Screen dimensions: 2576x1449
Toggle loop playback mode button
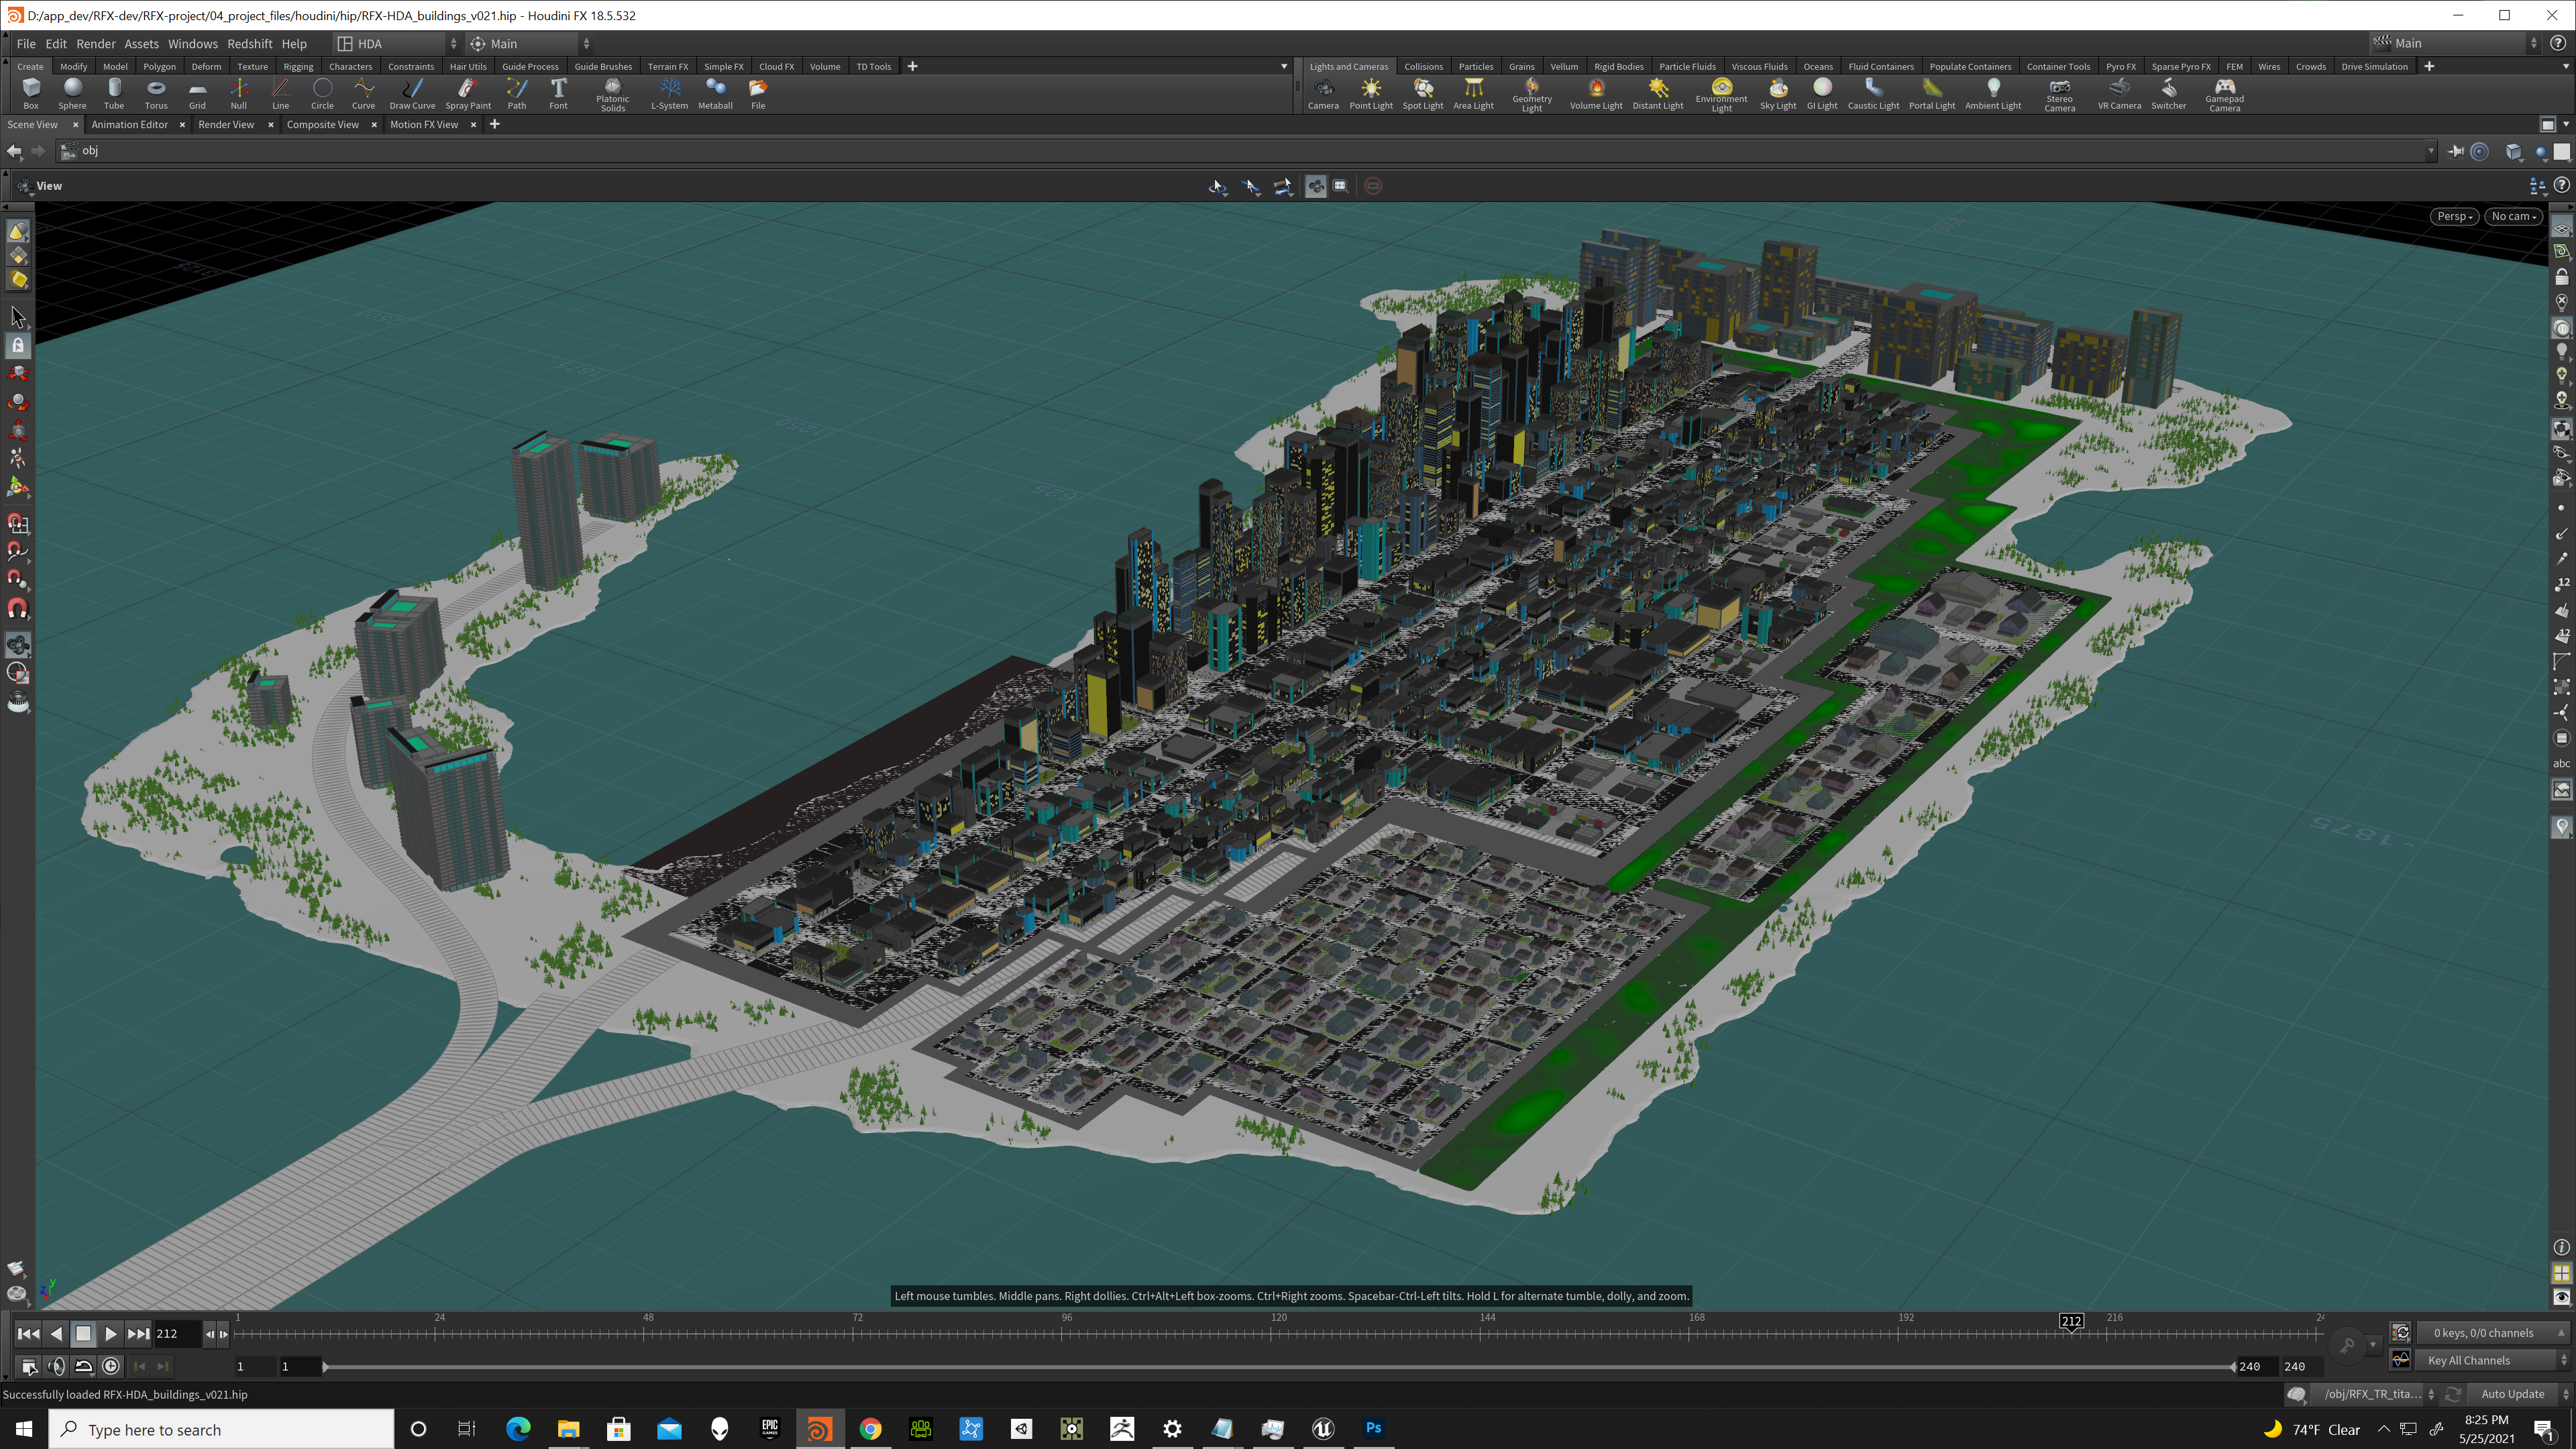coord(84,1366)
